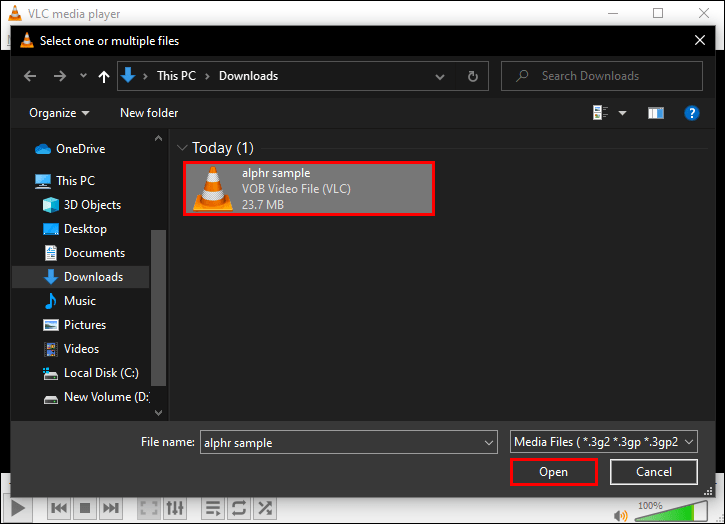
Task: Go up one folder level
Action: (x=104, y=76)
